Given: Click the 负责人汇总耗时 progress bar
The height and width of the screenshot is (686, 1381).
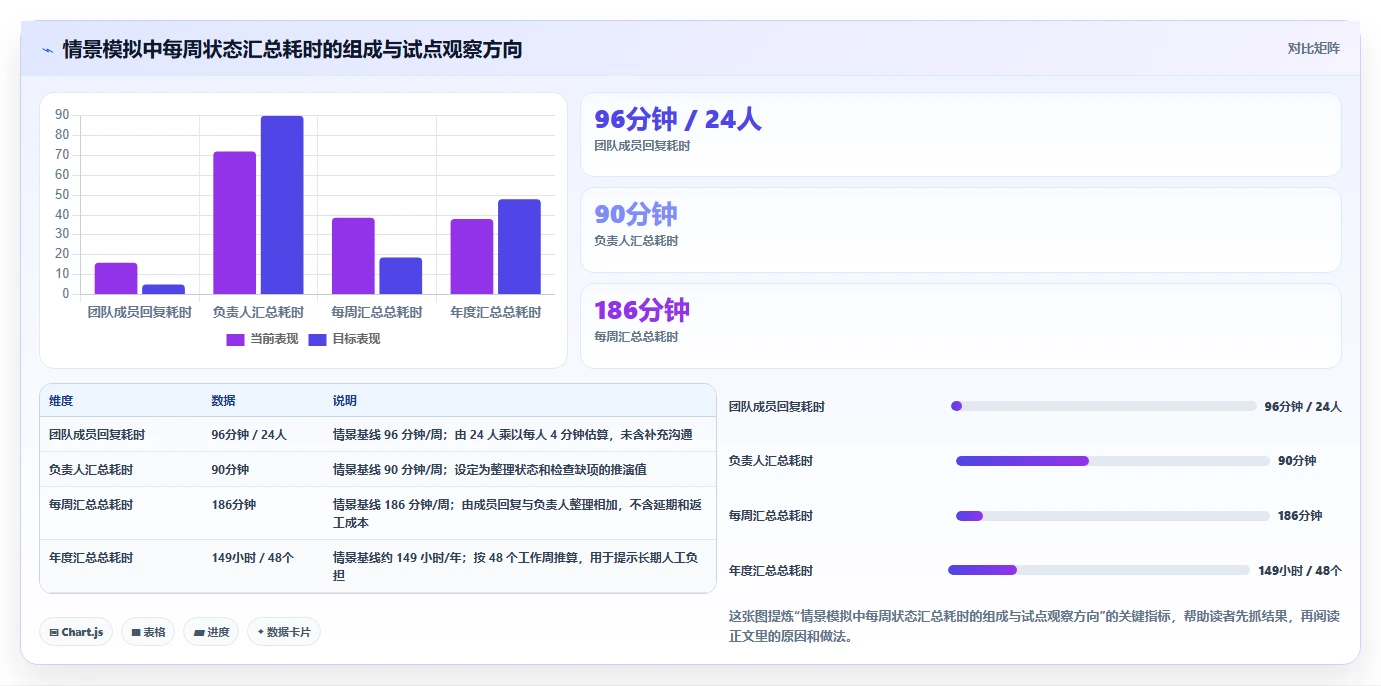Looking at the screenshot, I should point(1113,461).
